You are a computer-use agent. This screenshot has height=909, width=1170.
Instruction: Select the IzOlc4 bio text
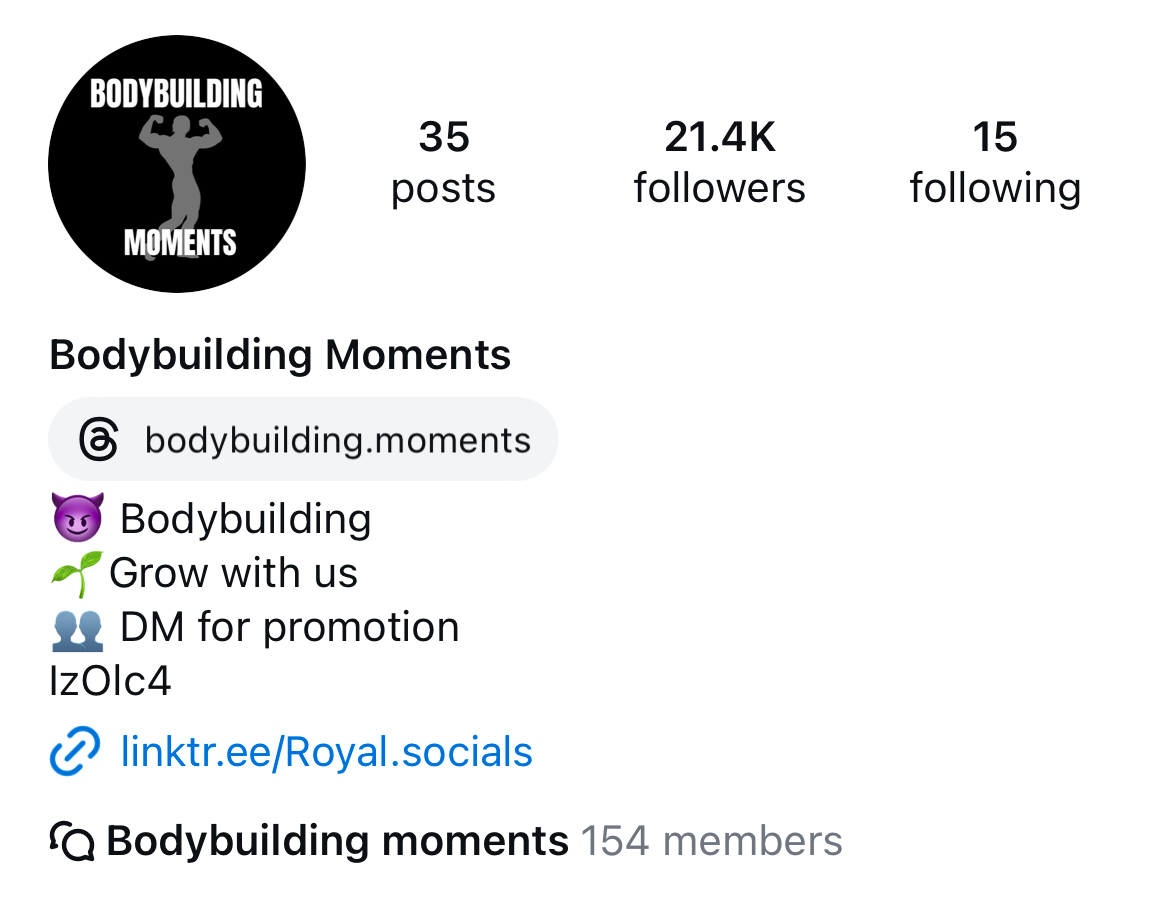(x=110, y=681)
